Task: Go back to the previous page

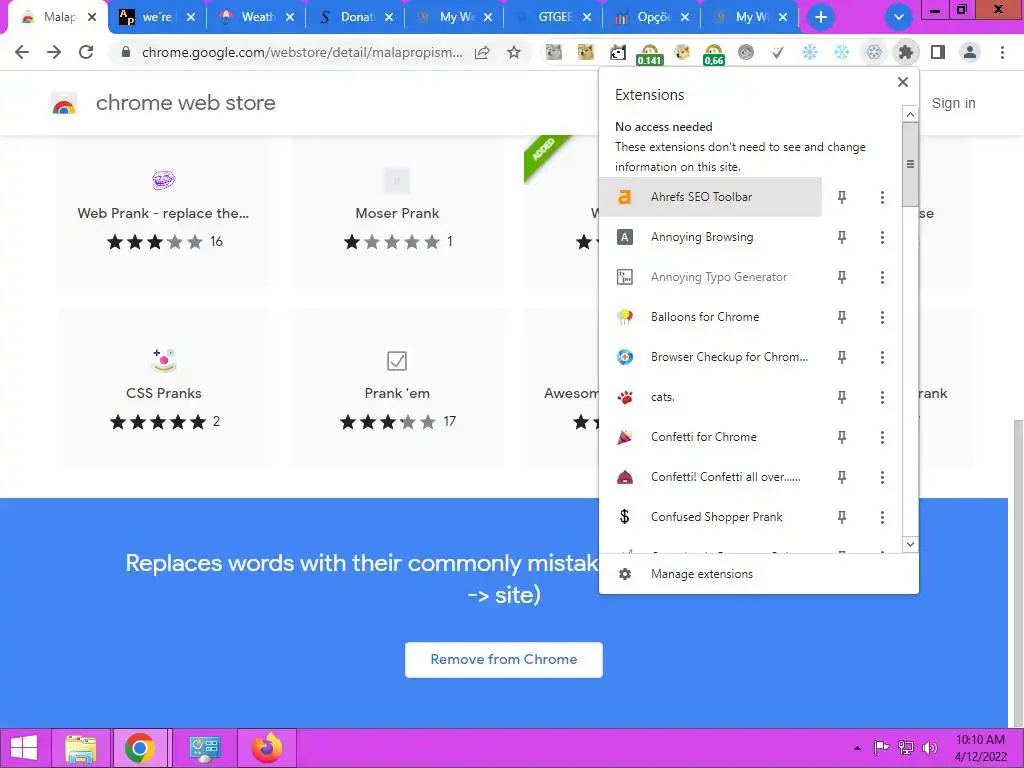Action: click(22, 52)
